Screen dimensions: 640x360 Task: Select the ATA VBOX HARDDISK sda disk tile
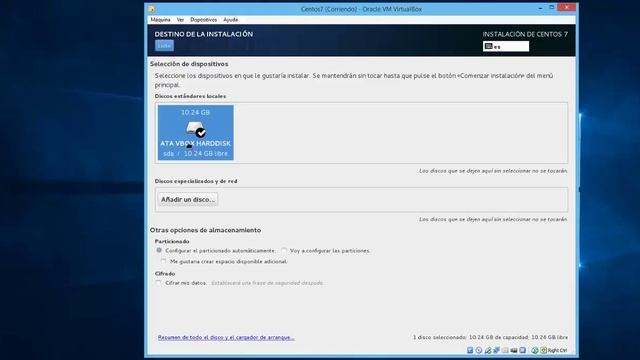196,133
